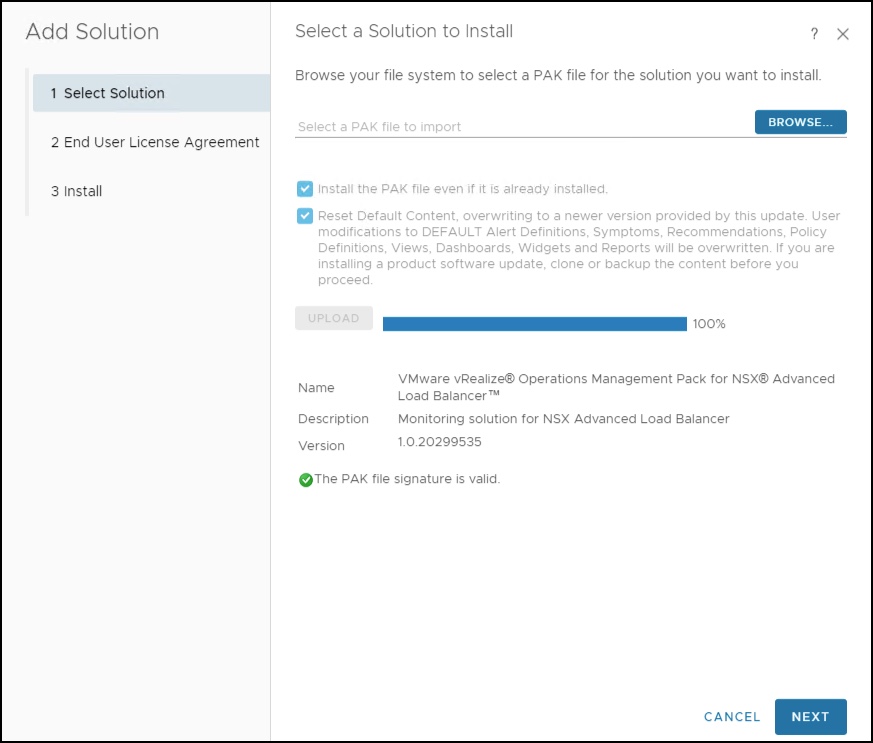Click the blue upload progress bar

(534, 324)
